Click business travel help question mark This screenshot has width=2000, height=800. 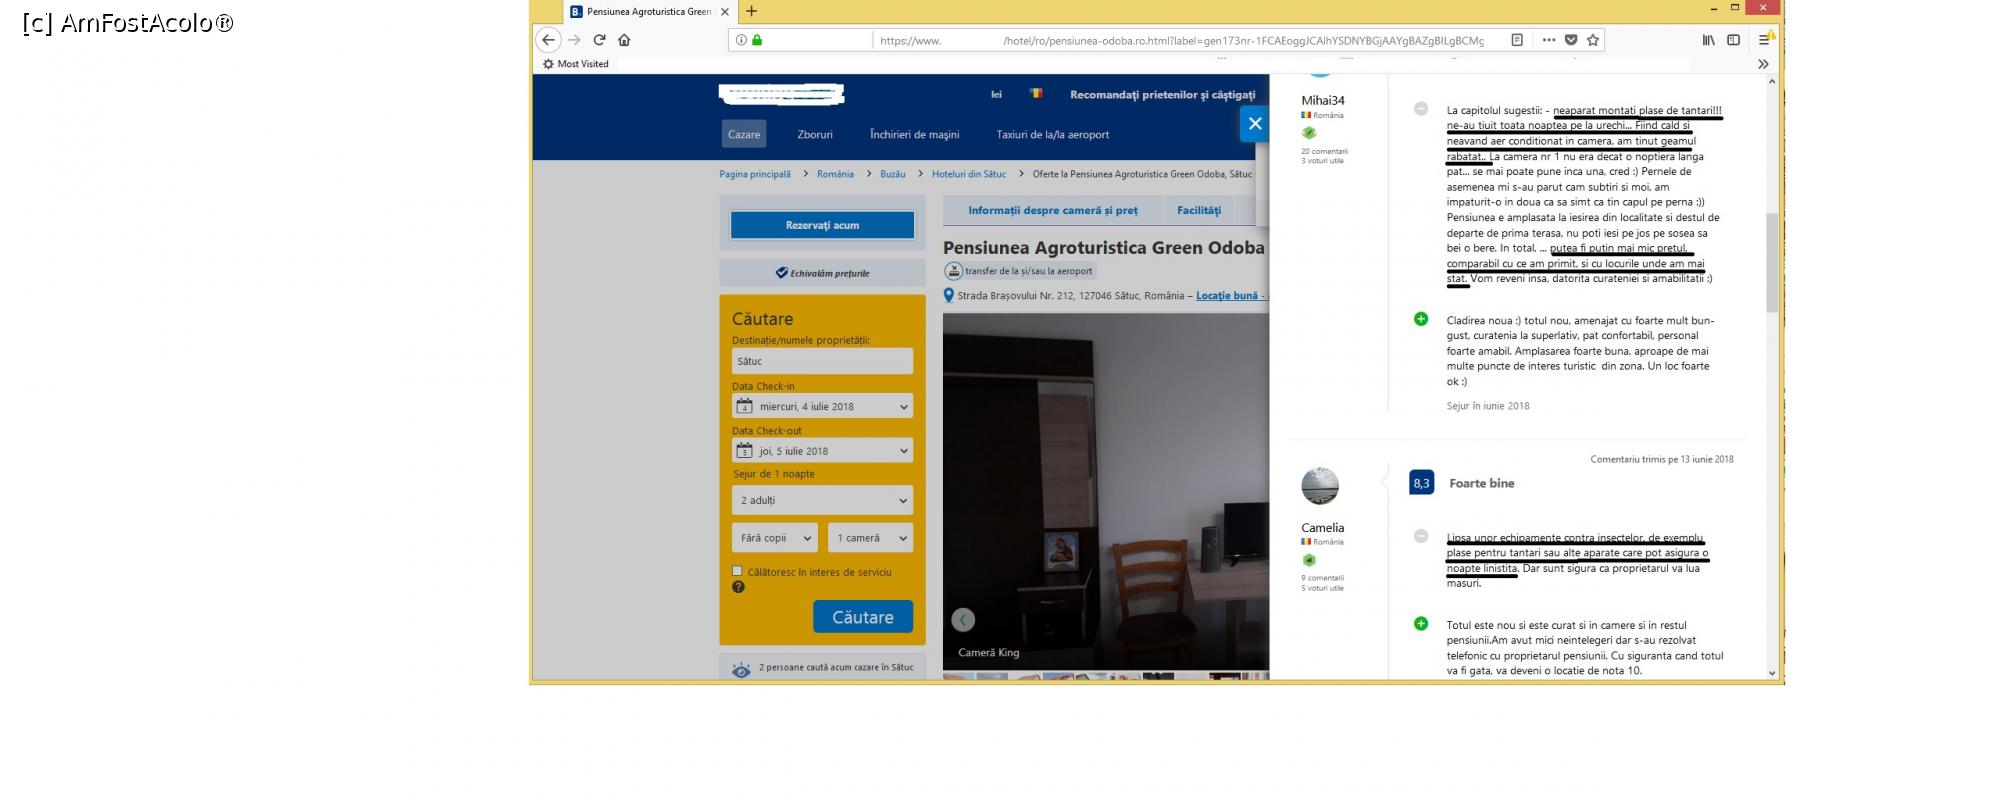(738, 587)
